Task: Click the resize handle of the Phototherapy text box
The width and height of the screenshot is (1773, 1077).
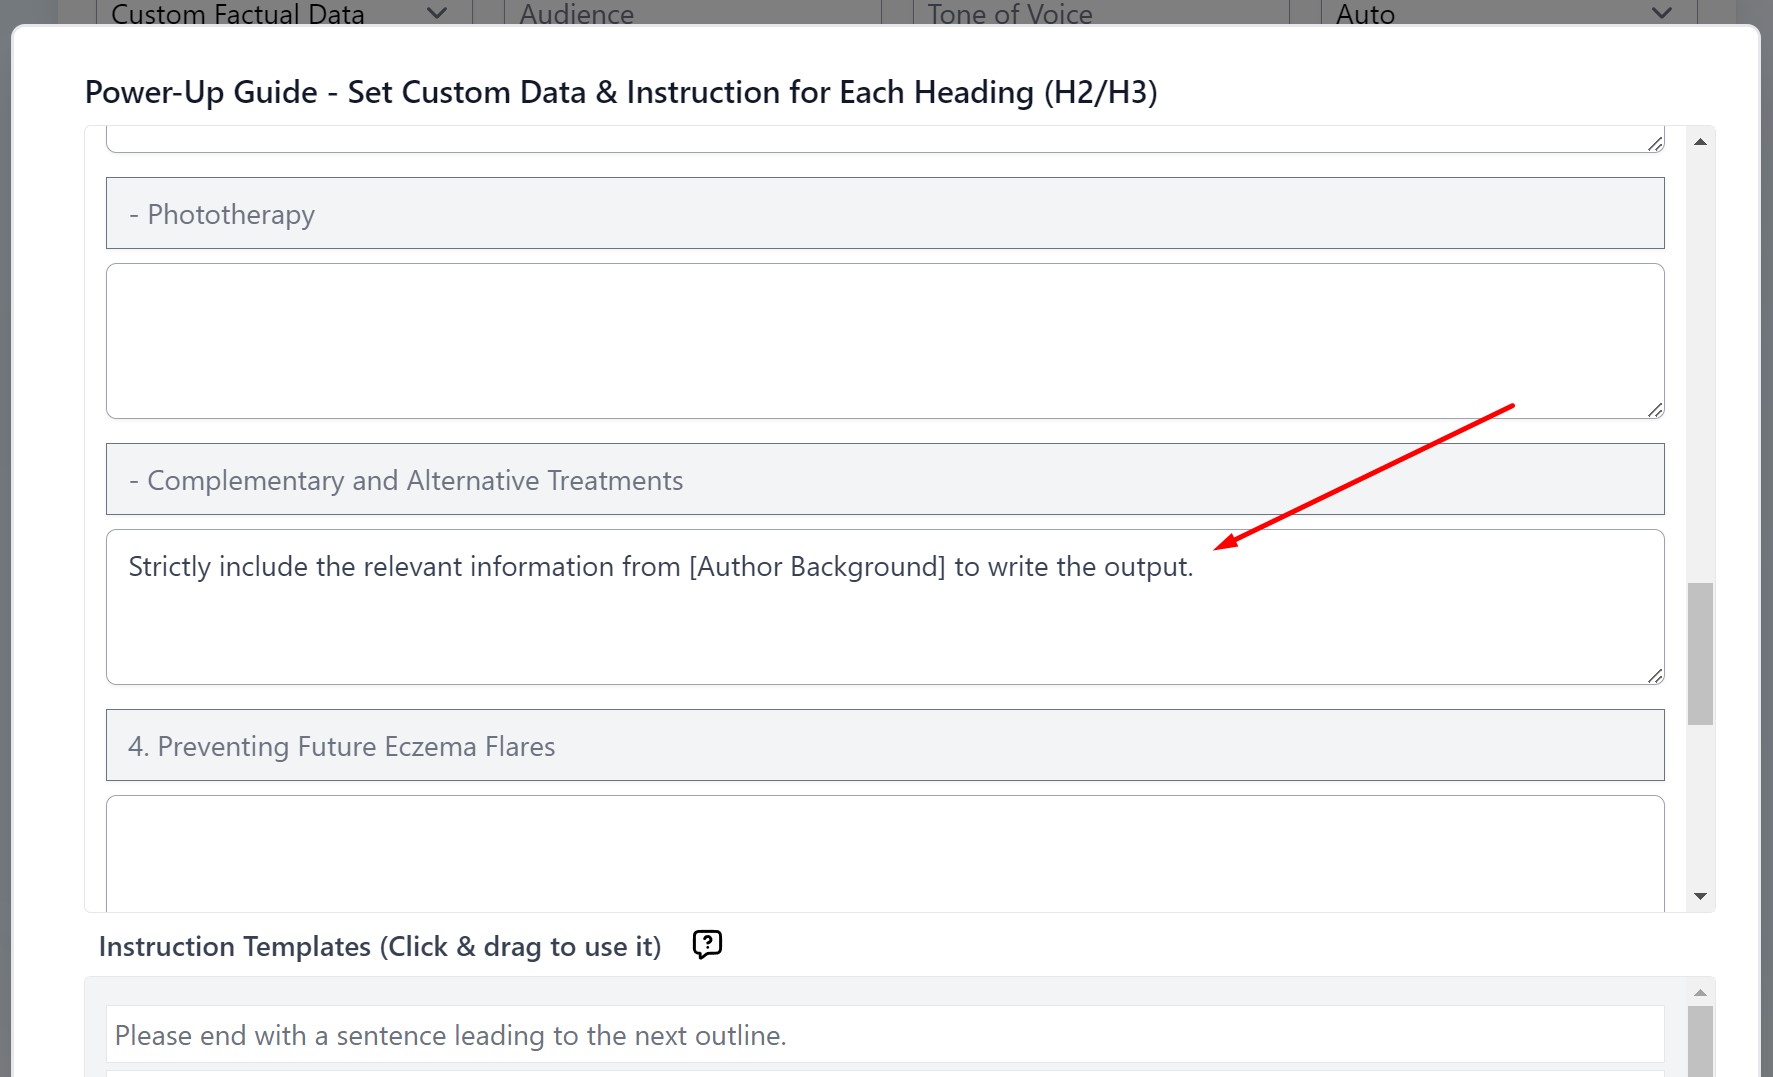Action: (x=1655, y=409)
